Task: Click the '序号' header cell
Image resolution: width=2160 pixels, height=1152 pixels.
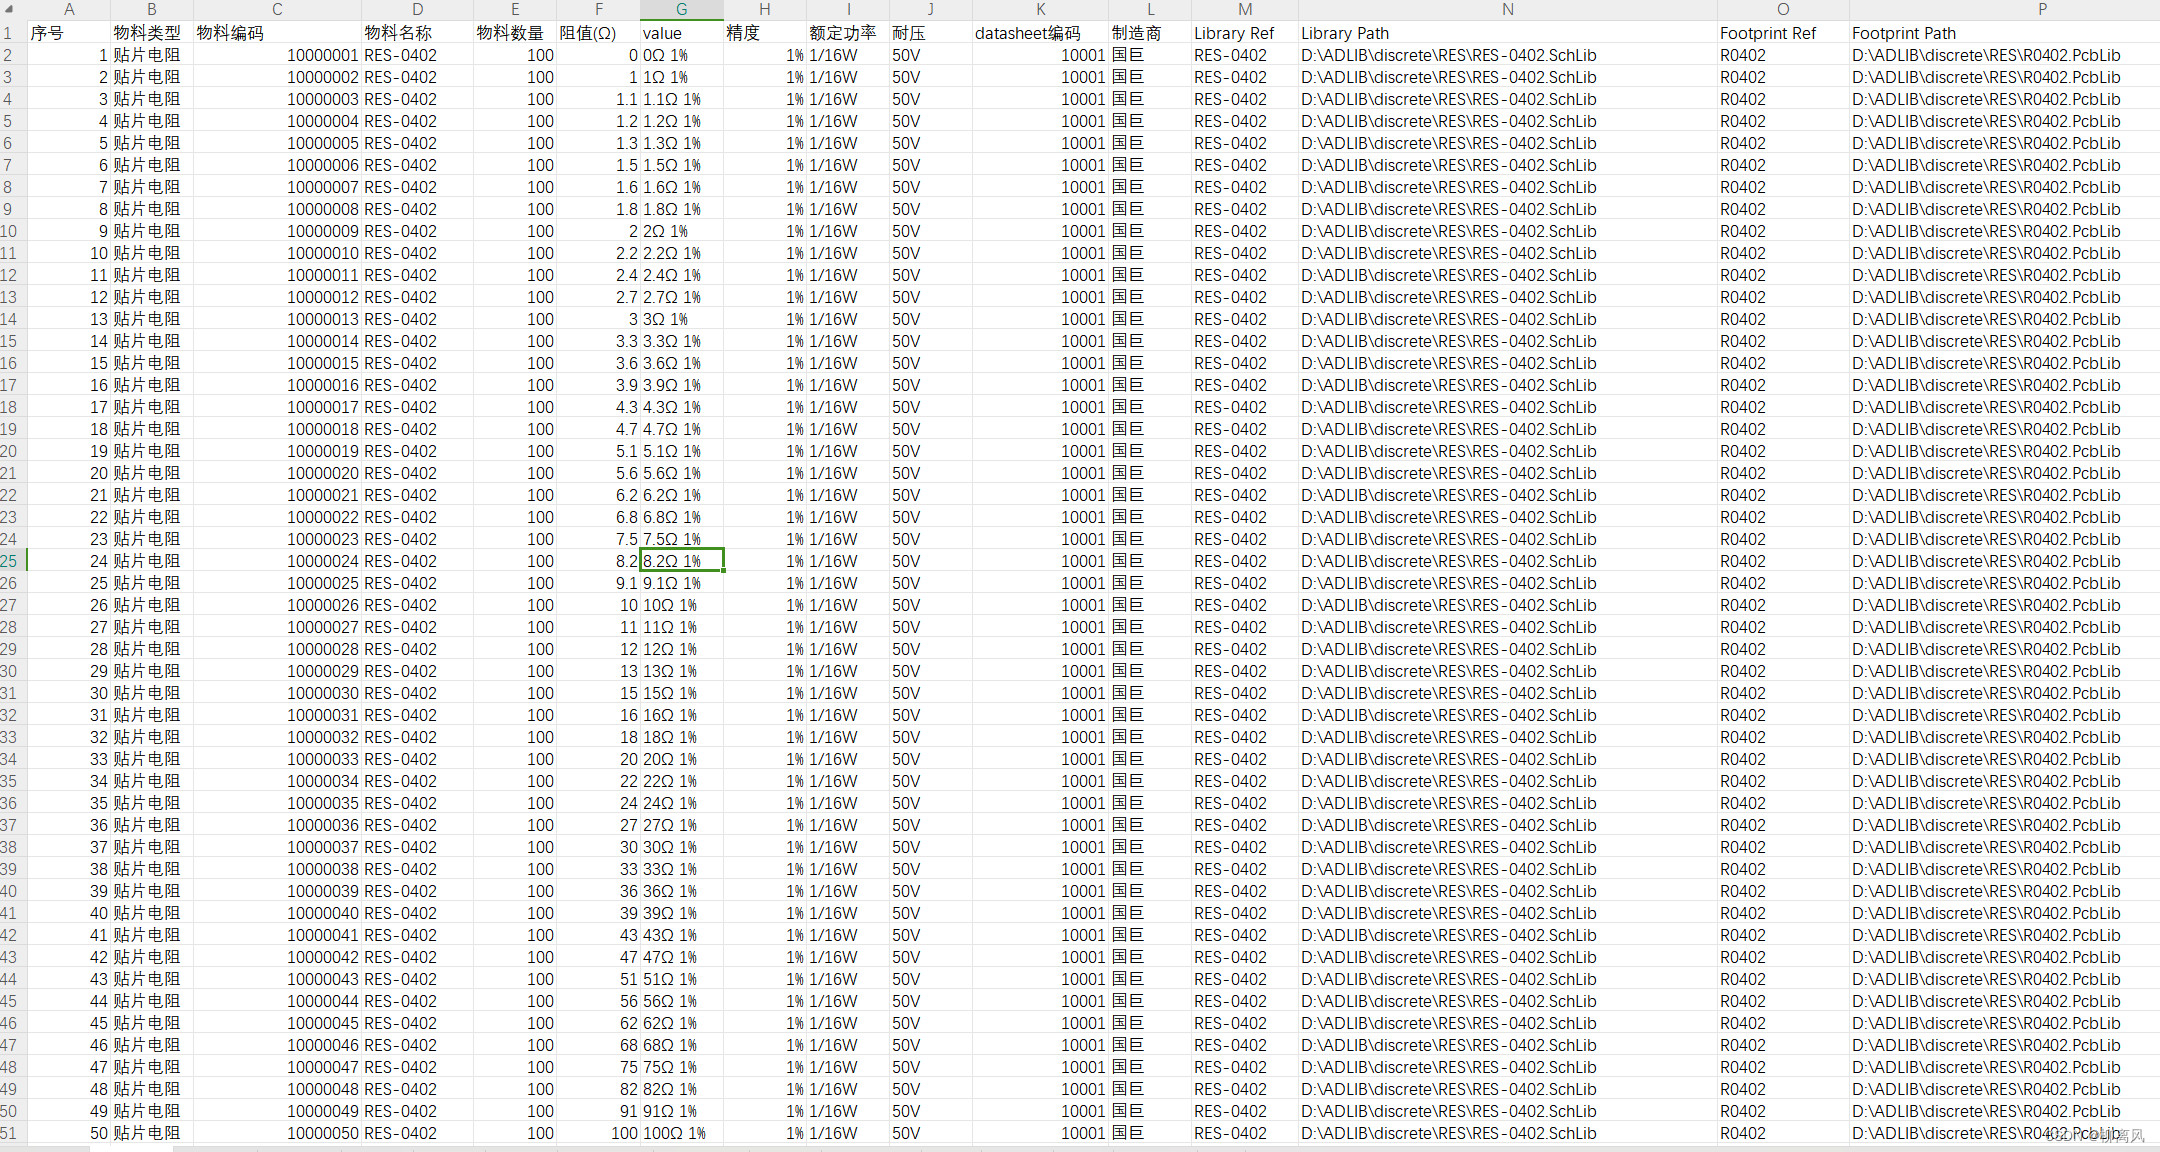Action: click(47, 33)
